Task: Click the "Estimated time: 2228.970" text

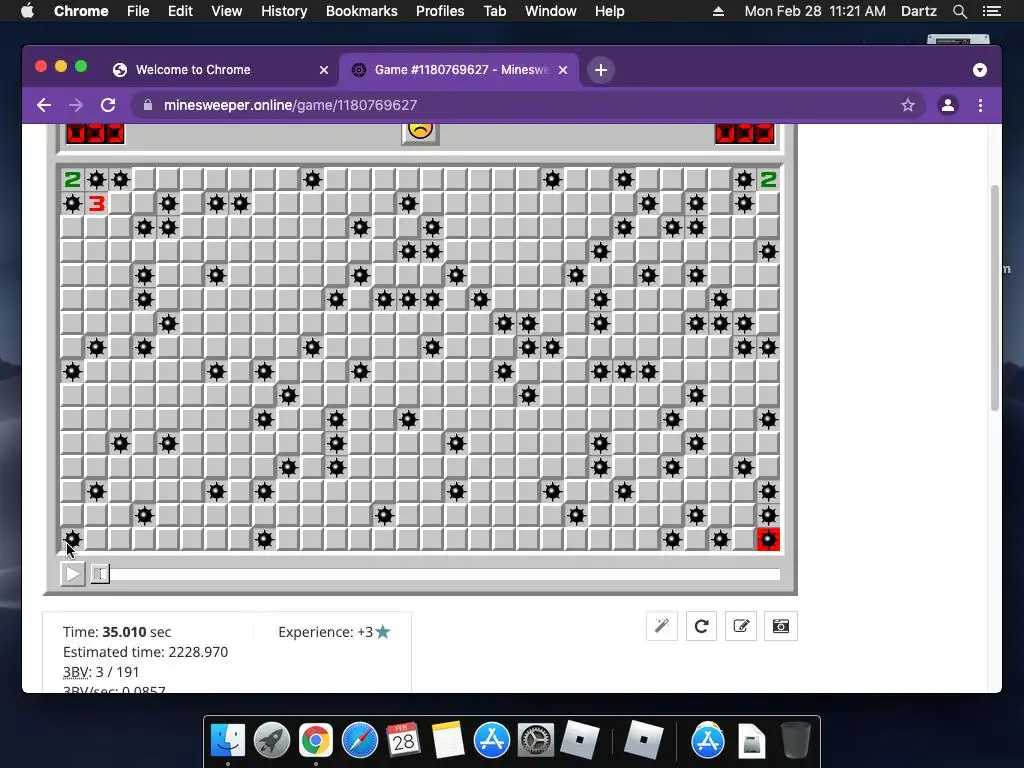Action: tap(145, 652)
